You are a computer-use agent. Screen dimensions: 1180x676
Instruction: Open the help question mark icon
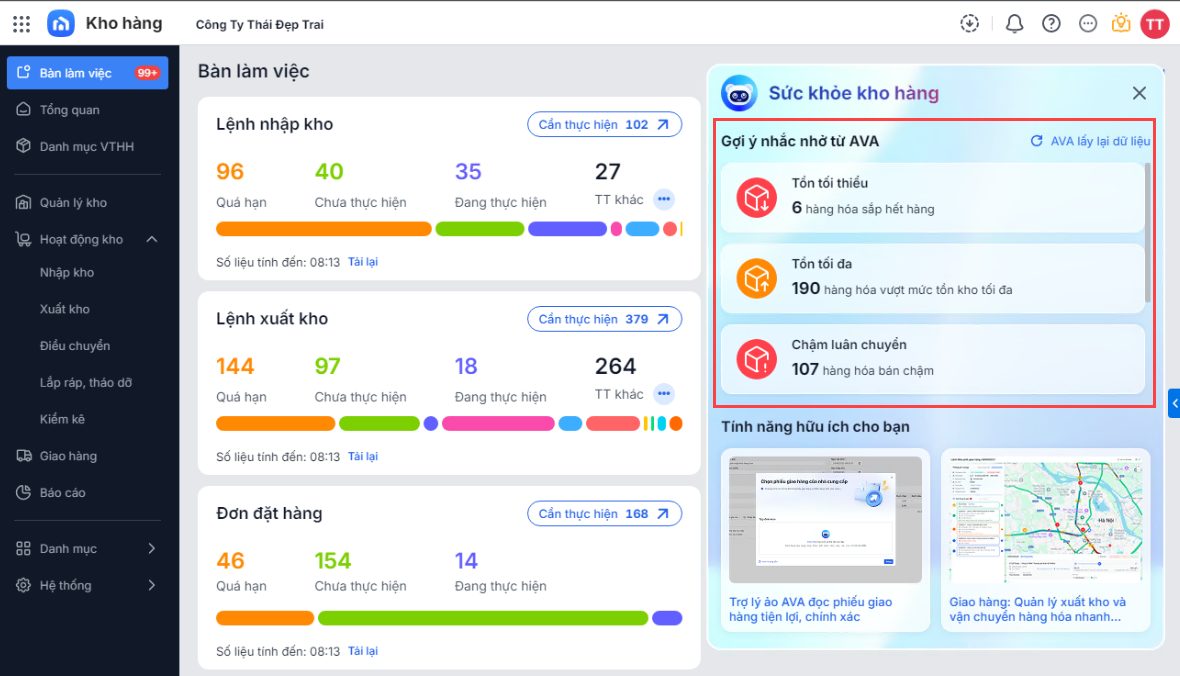[1051, 24]
